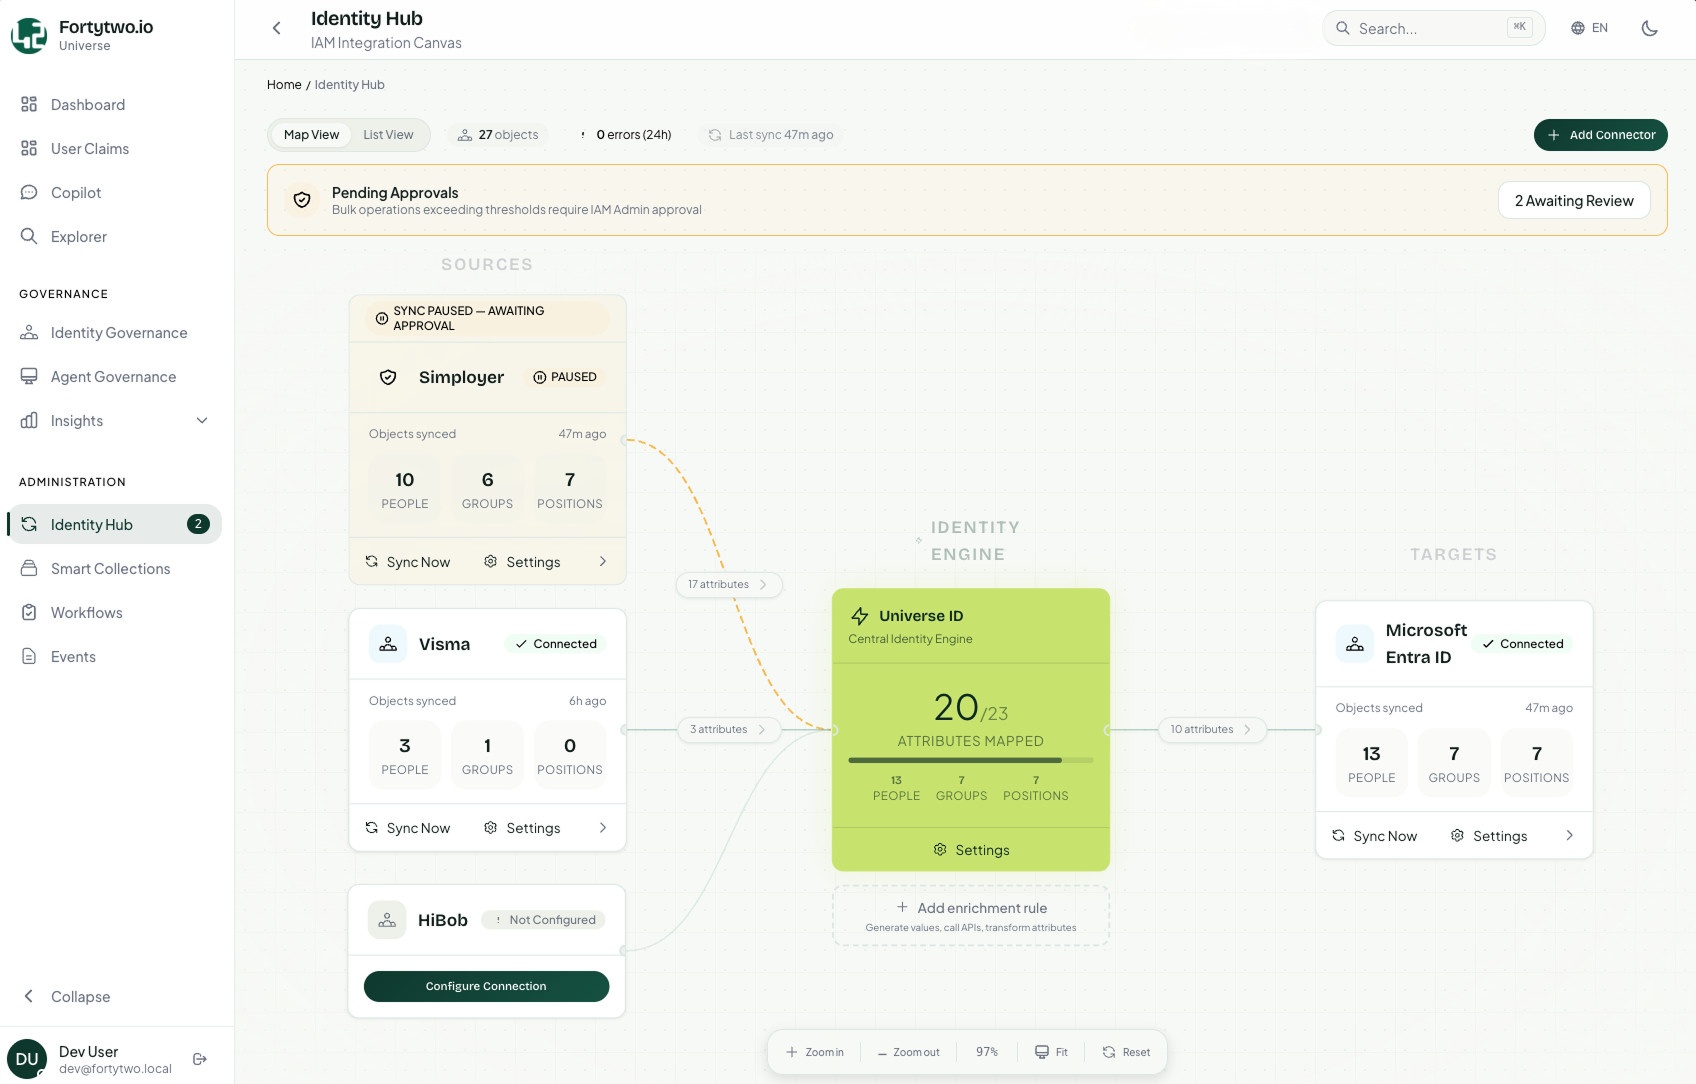Screen dimensions: 1696x1084
Task: Open settings on the Universe ID engine card
Action: coord(970,849)
